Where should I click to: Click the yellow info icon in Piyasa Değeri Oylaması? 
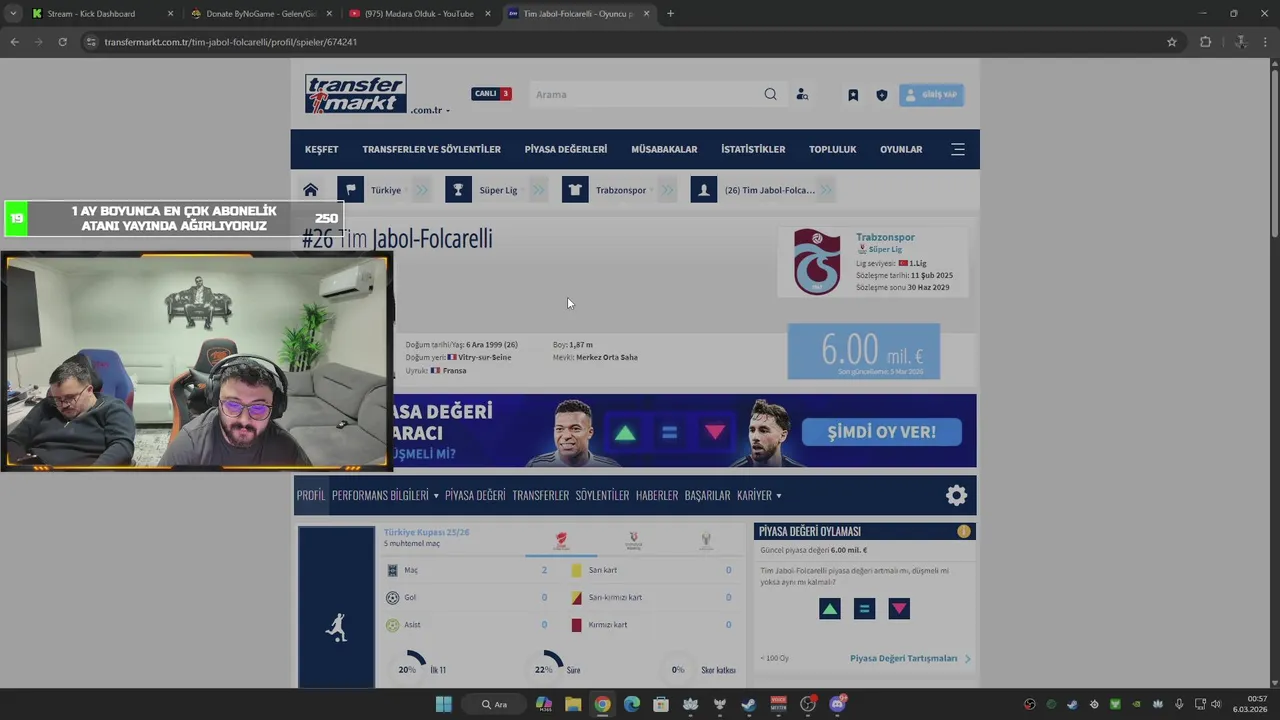[964, 531]
